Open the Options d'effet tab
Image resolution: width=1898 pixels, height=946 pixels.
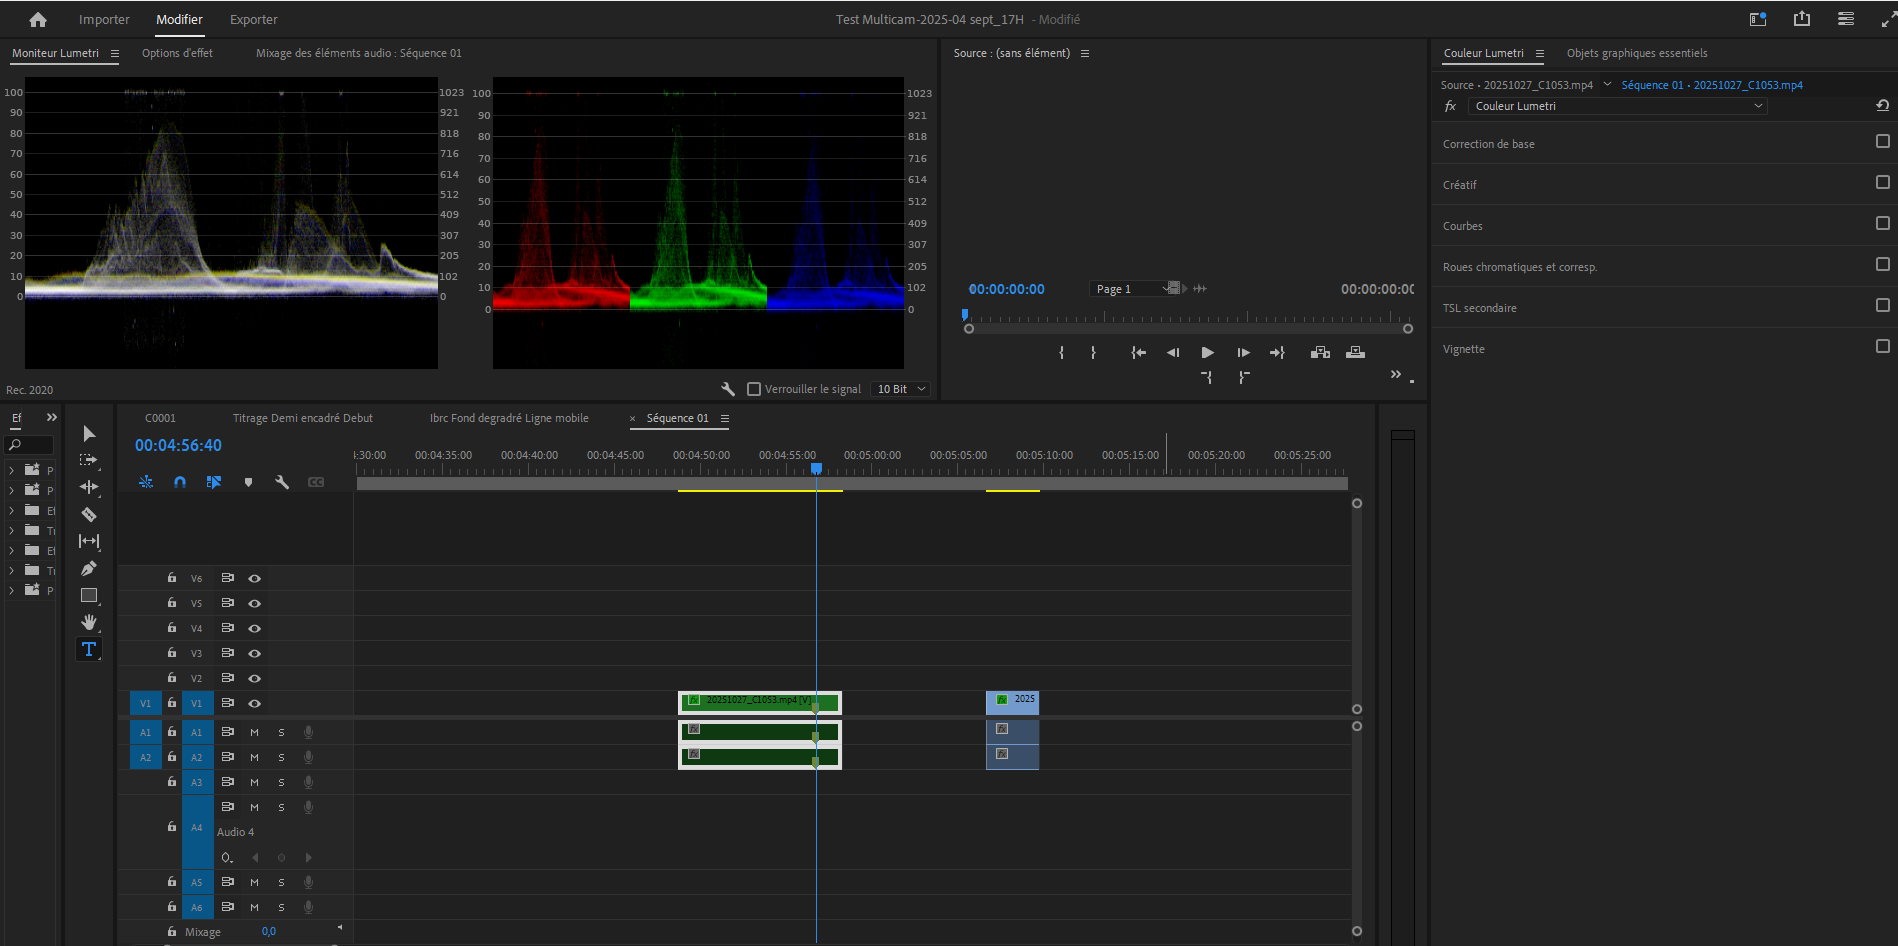click(177, 53)
